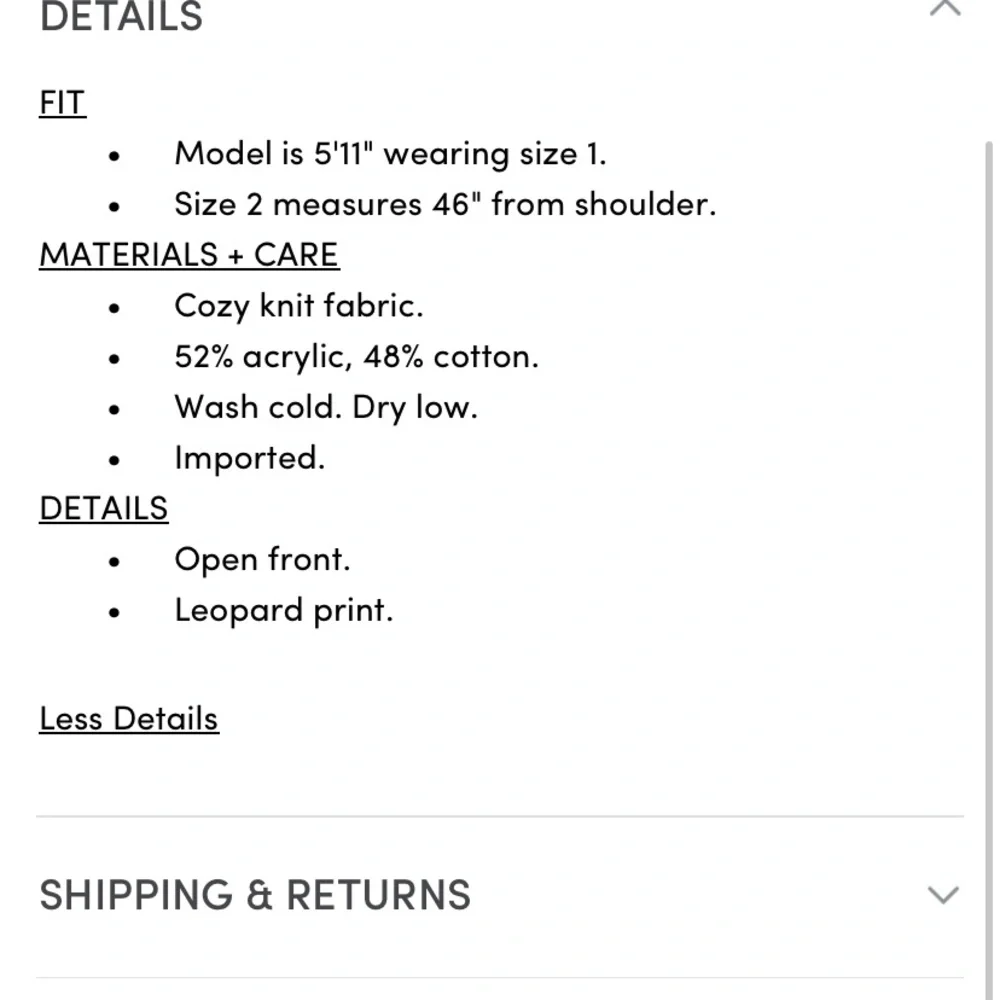Click the bullet beside "Model is 5'11"" line

(116, 156)
